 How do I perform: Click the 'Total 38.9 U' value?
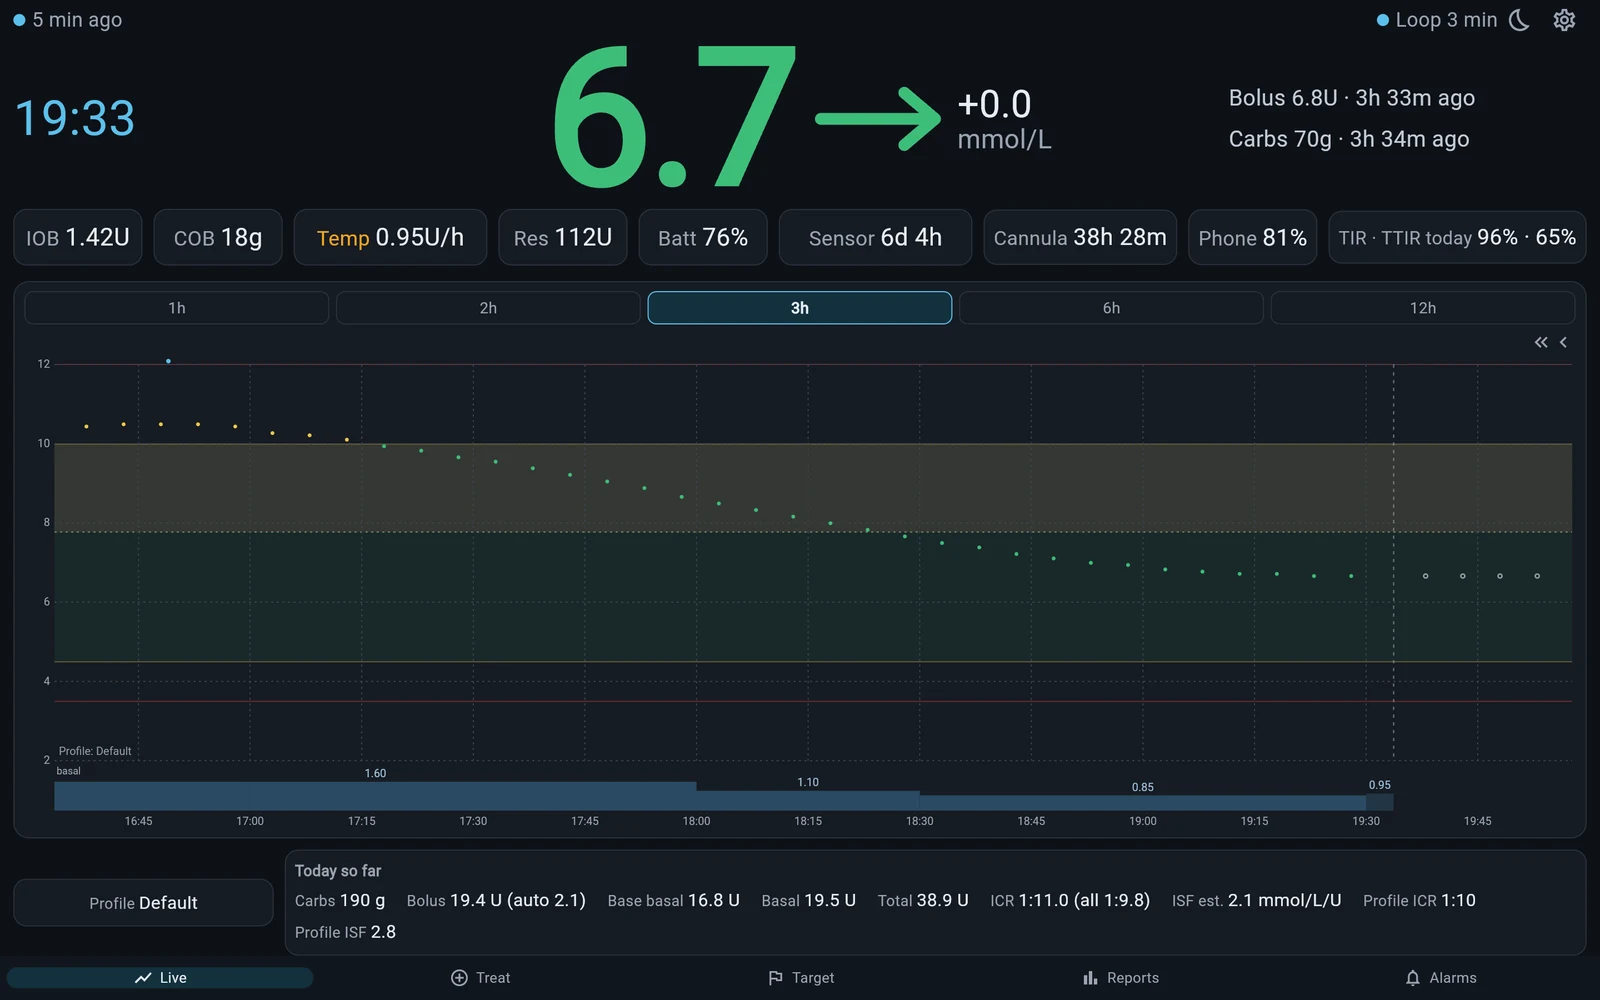pos(923,901)
